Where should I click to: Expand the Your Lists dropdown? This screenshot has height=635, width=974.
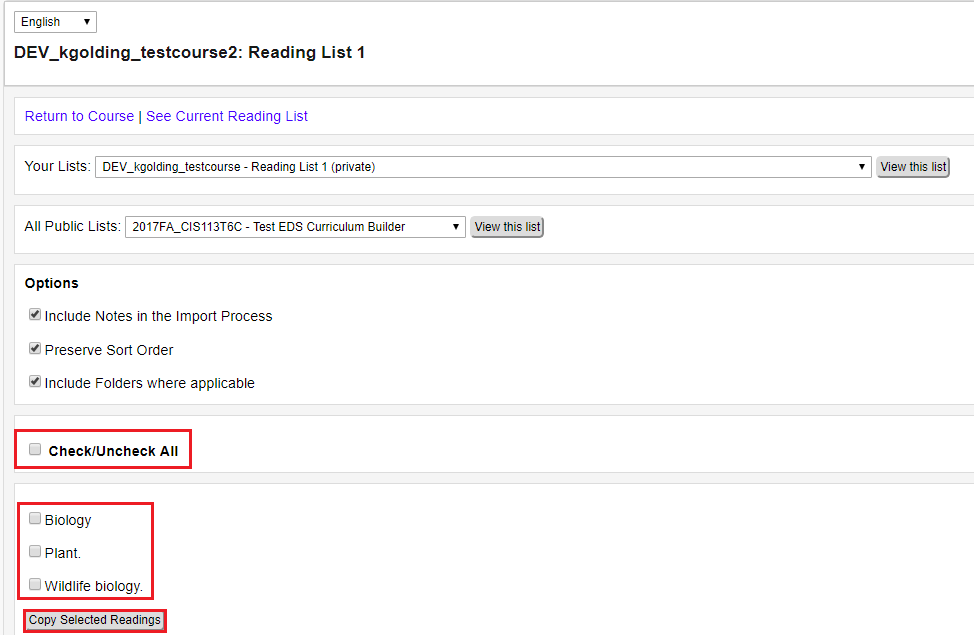(483, 167)
